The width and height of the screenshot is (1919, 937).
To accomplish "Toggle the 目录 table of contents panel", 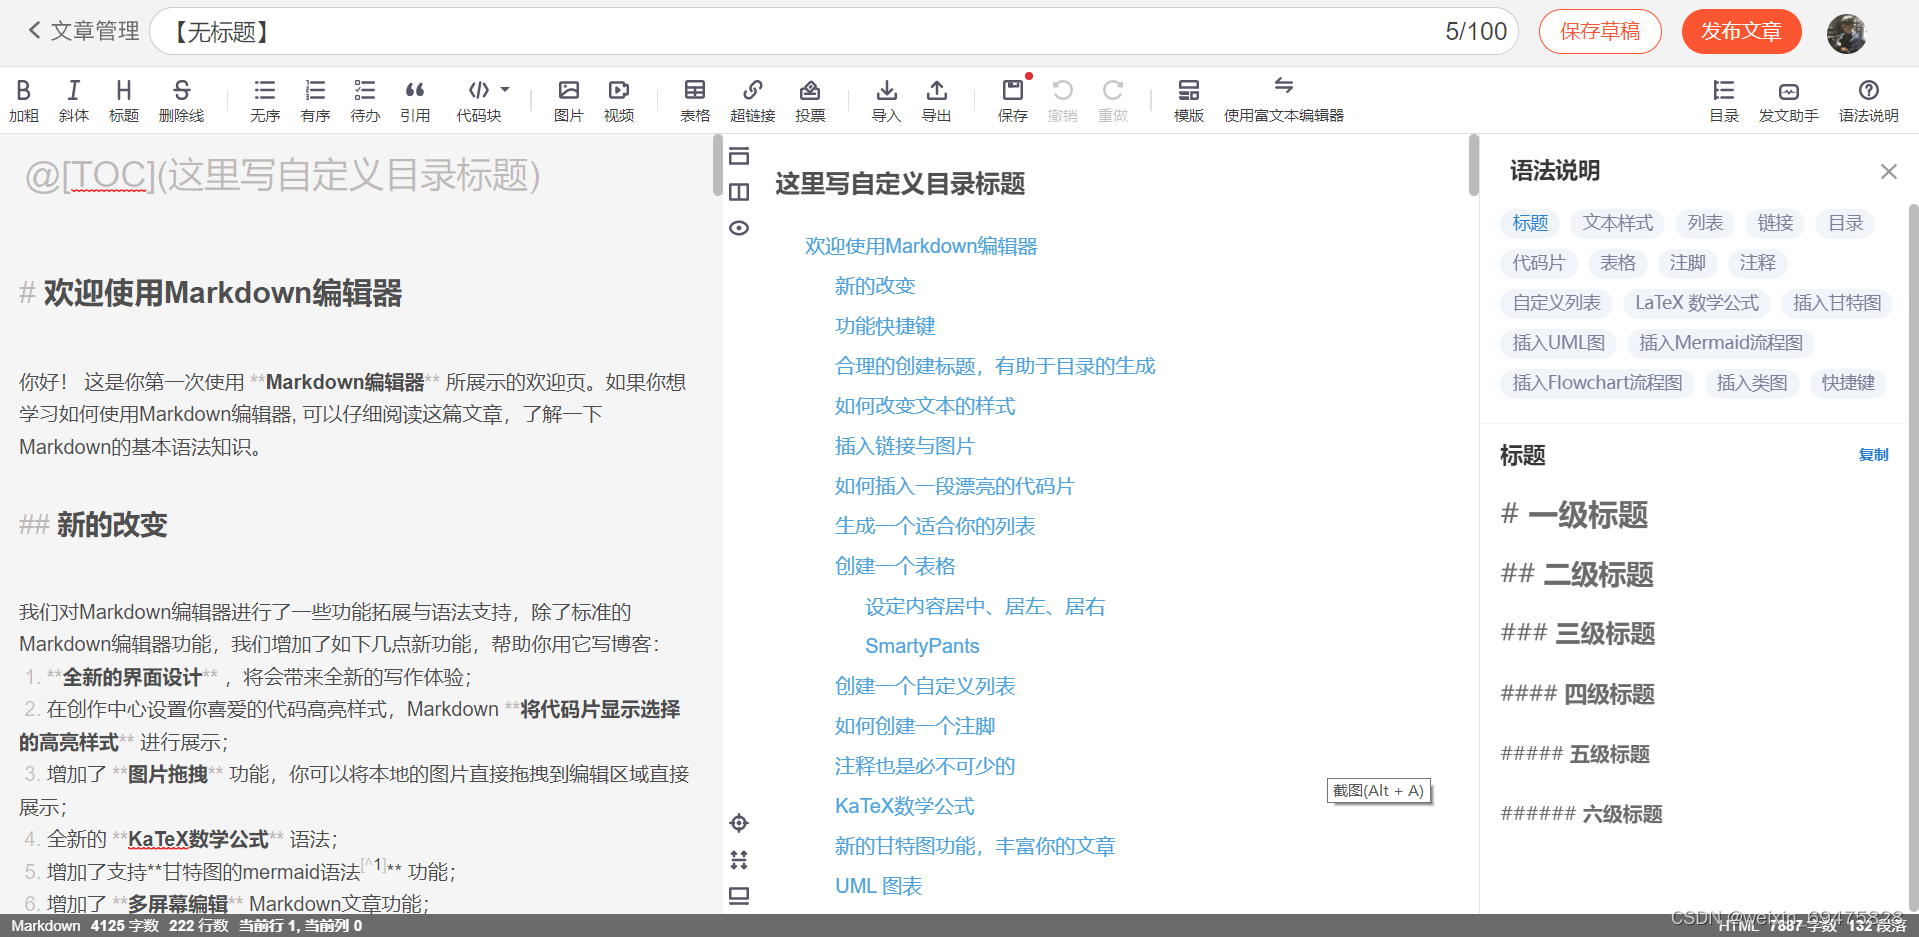I will pos(1724,101).
